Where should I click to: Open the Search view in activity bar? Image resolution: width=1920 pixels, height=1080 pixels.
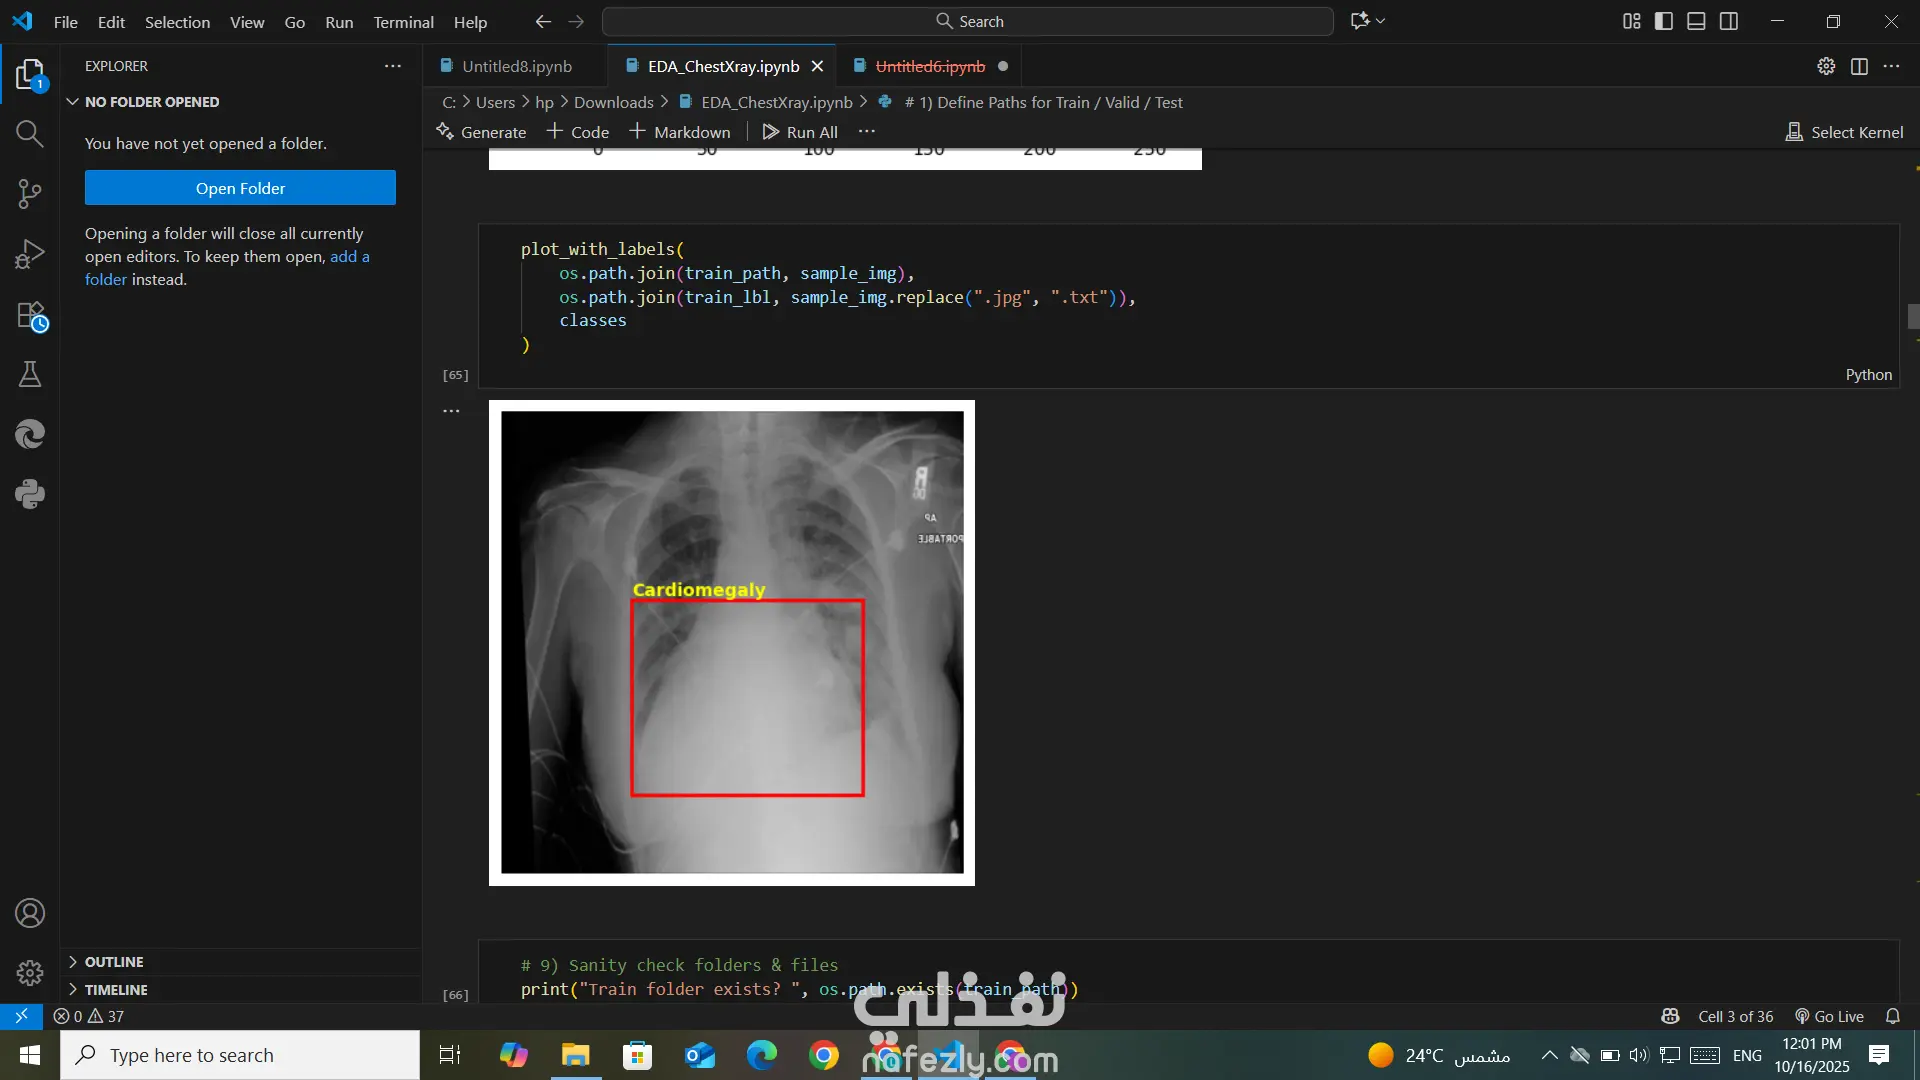pyautogui.click(x=30, y=134)
